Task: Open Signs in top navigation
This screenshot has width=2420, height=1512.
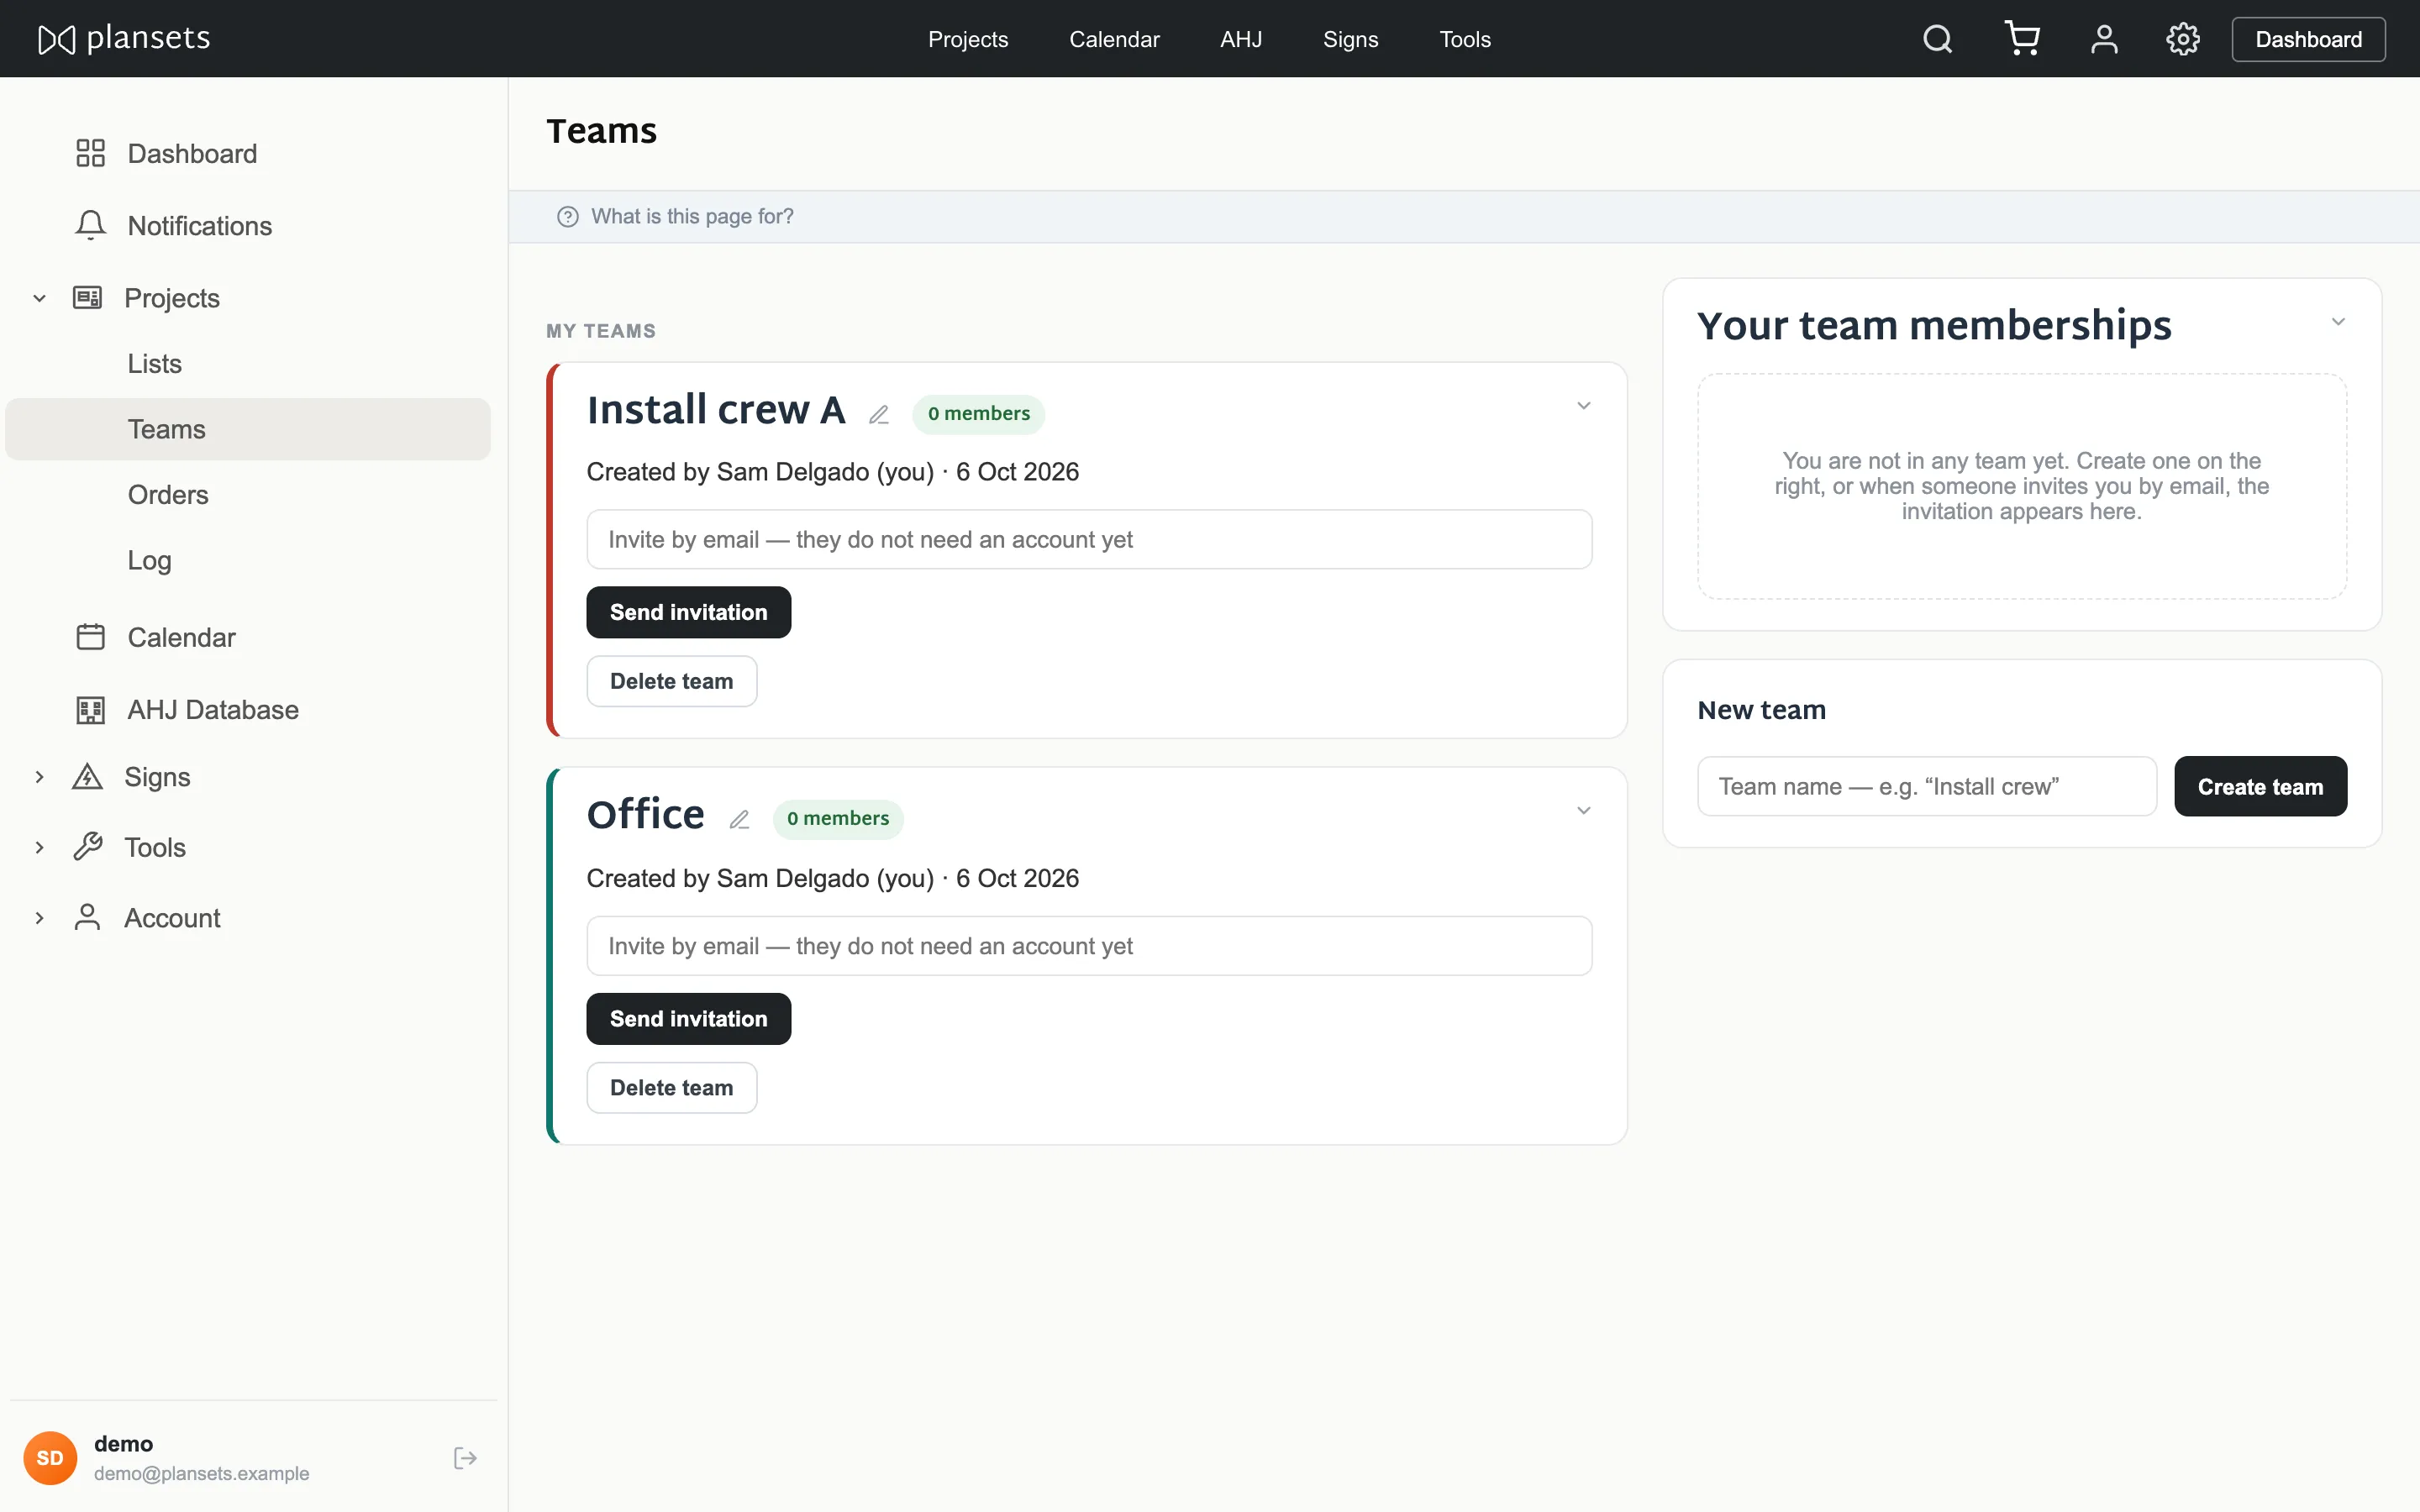Action: [x=1350, y=39]
